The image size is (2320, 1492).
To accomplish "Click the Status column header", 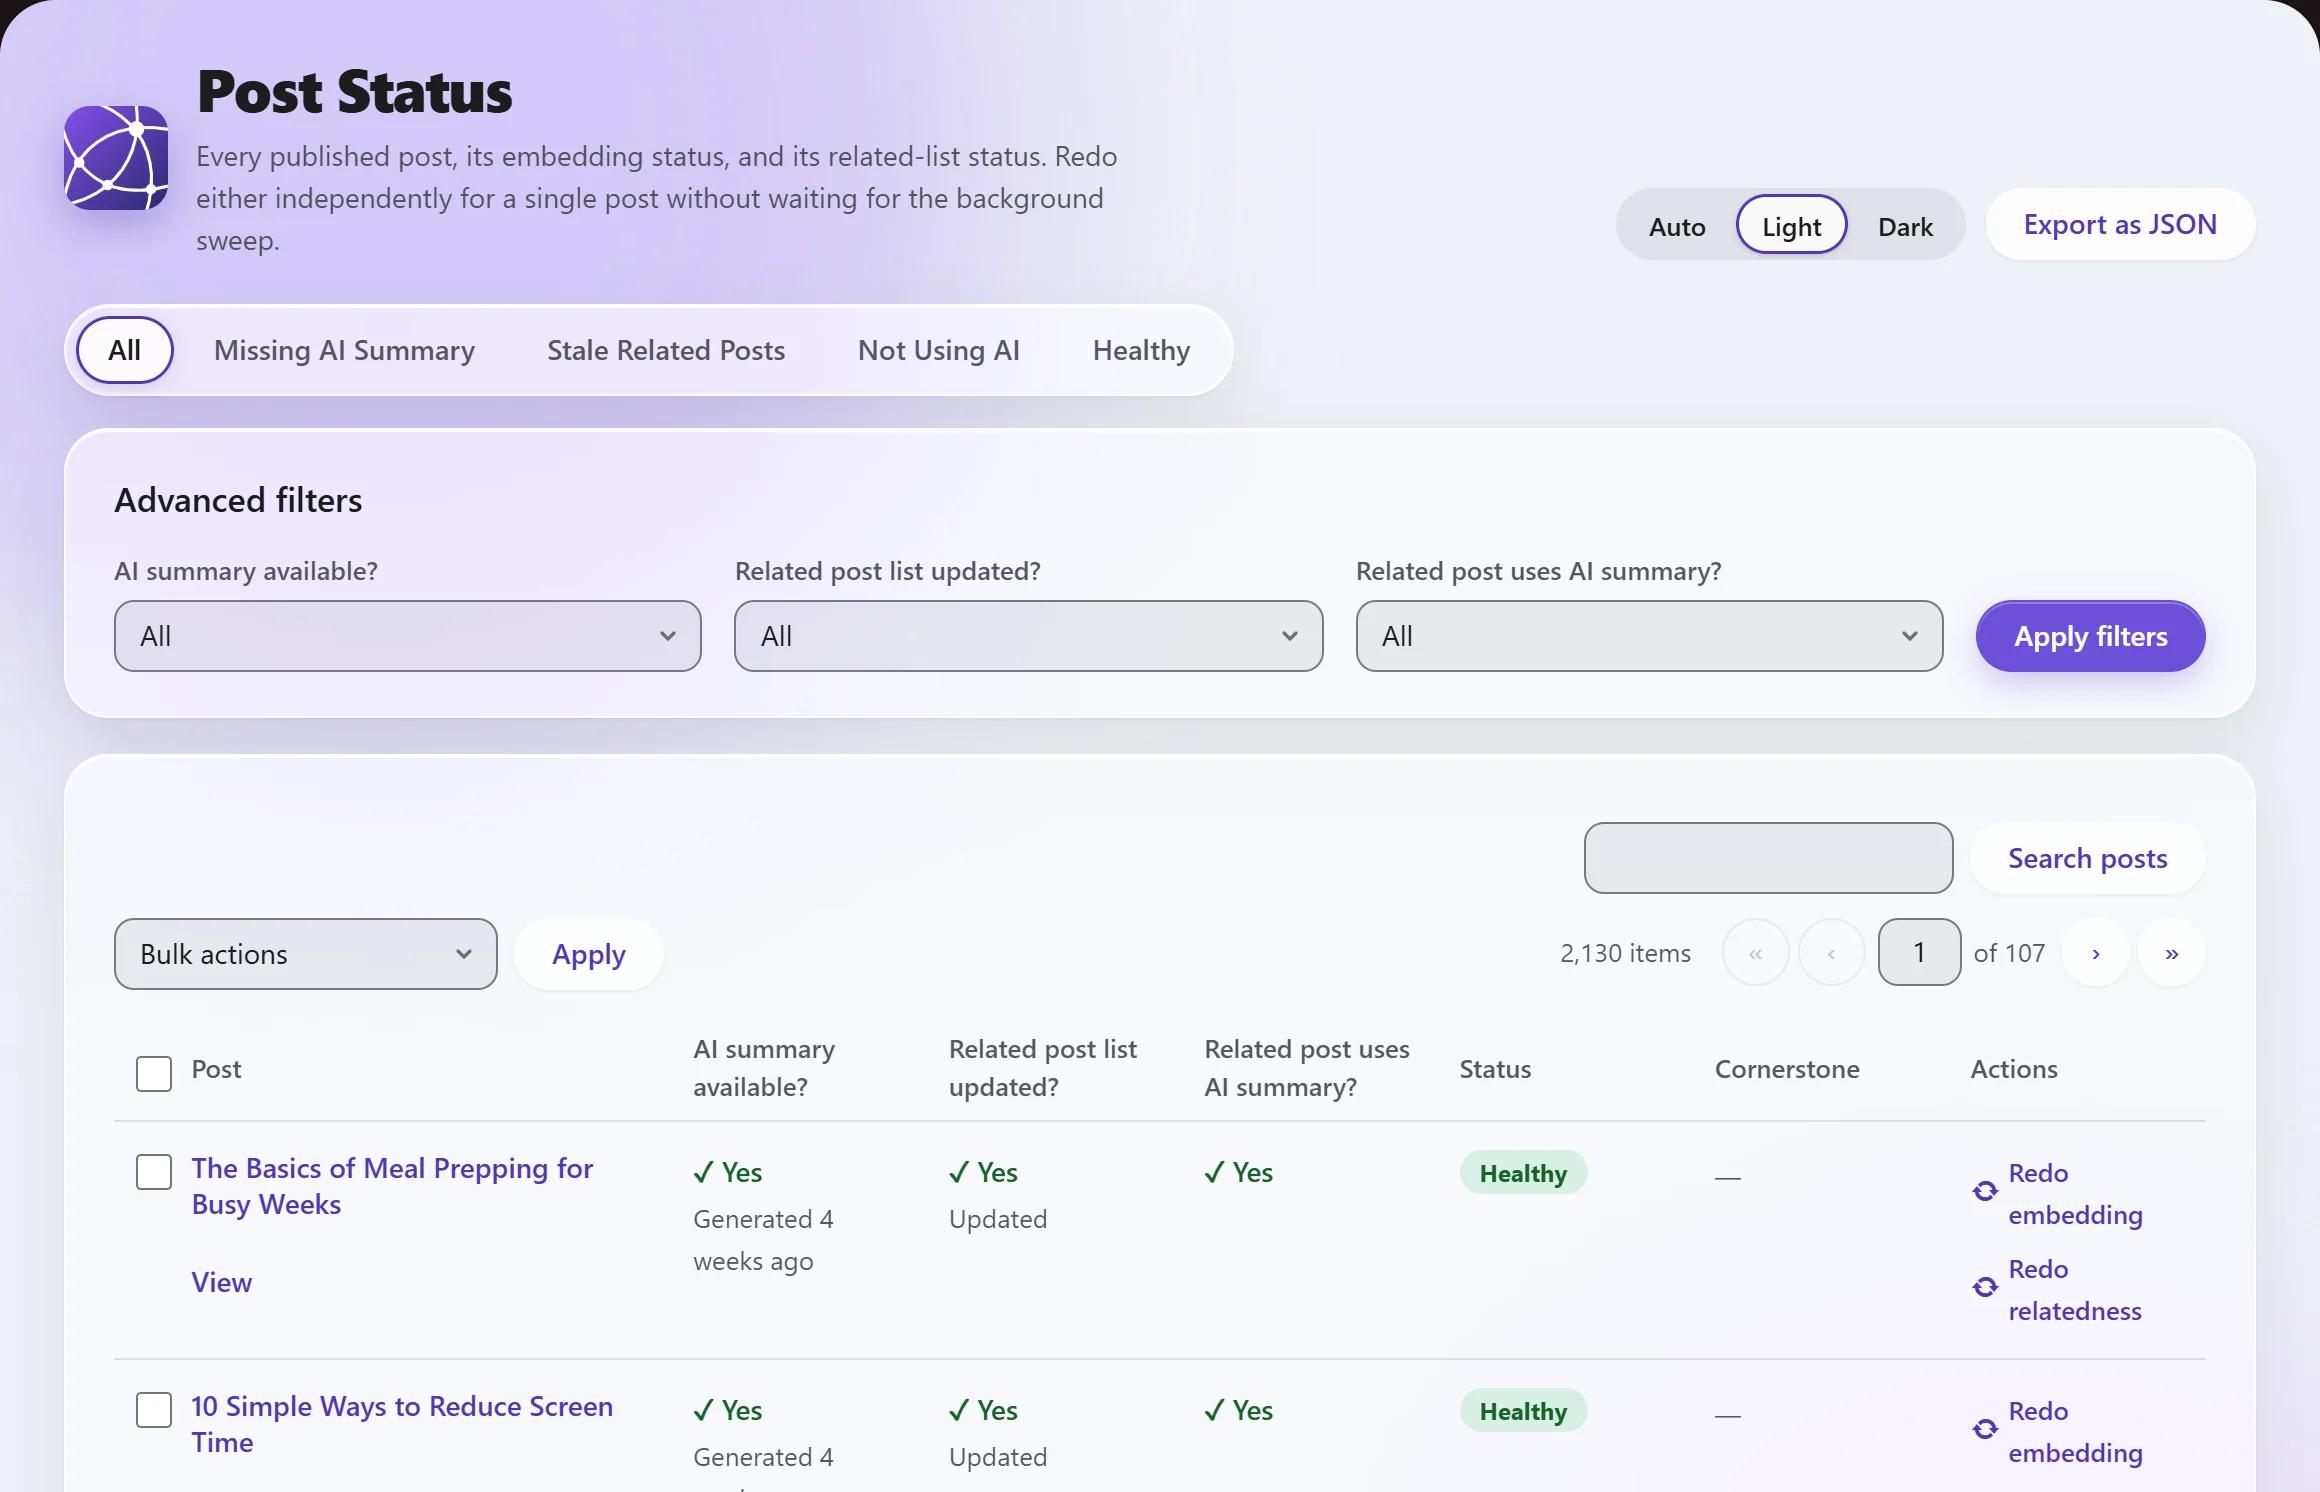I will click(x=1495, y=1069).
